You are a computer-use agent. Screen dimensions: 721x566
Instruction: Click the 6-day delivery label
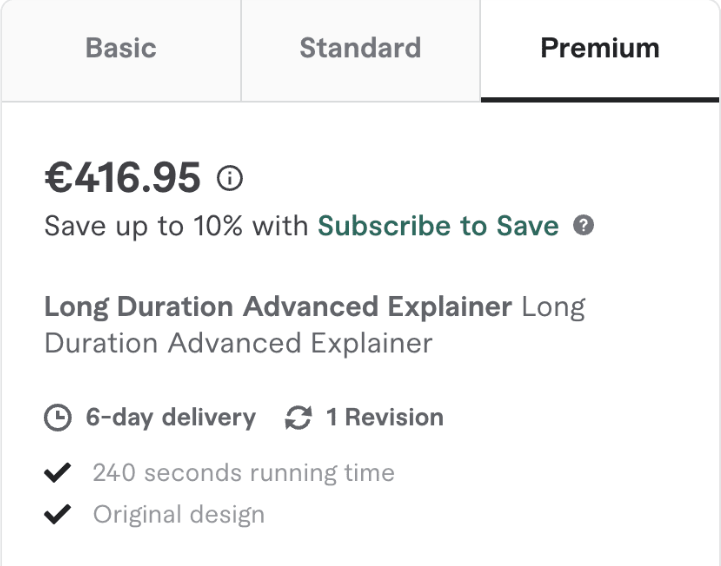tap(170, 417)
